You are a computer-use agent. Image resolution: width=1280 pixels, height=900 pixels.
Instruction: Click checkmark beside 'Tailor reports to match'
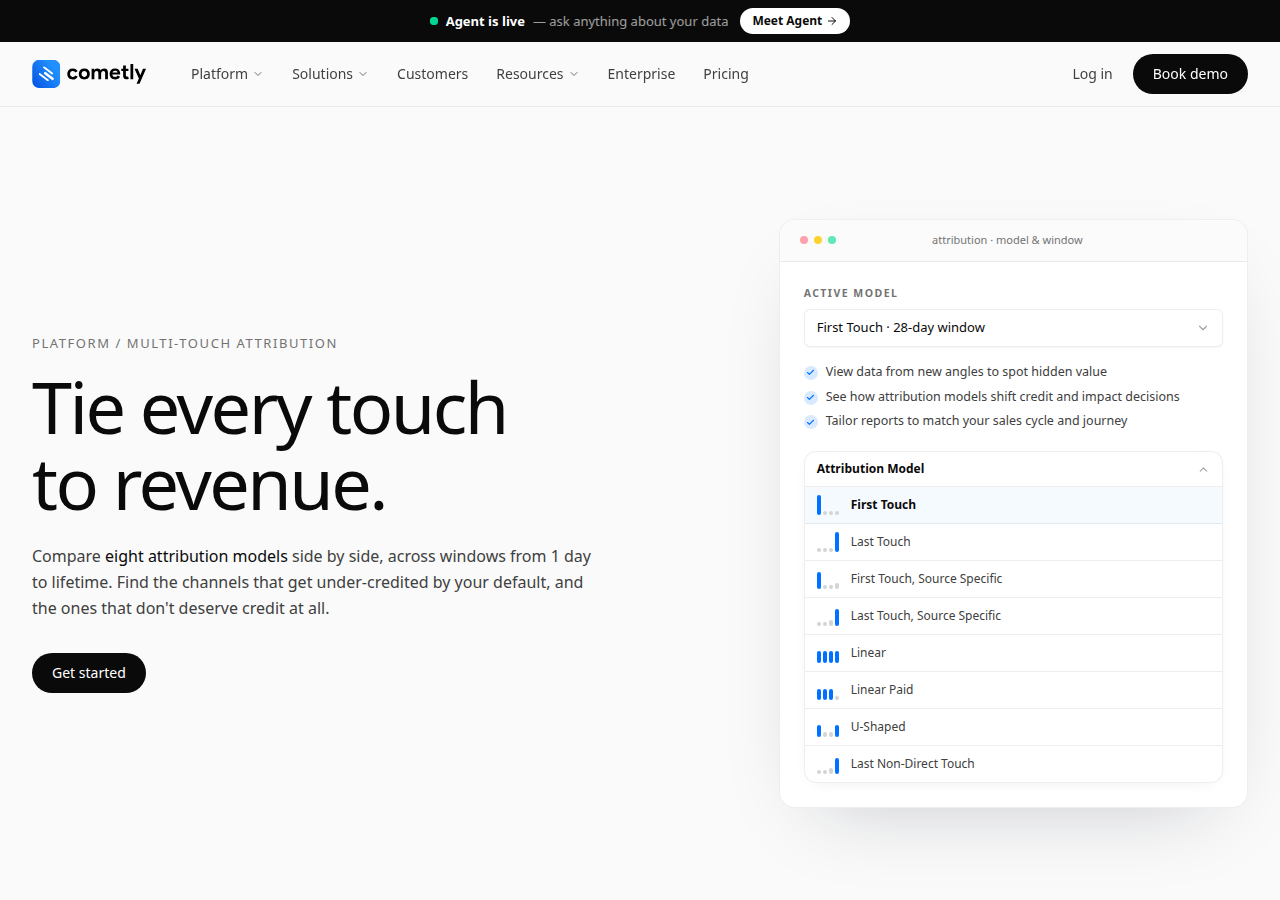tap(811, 421)
